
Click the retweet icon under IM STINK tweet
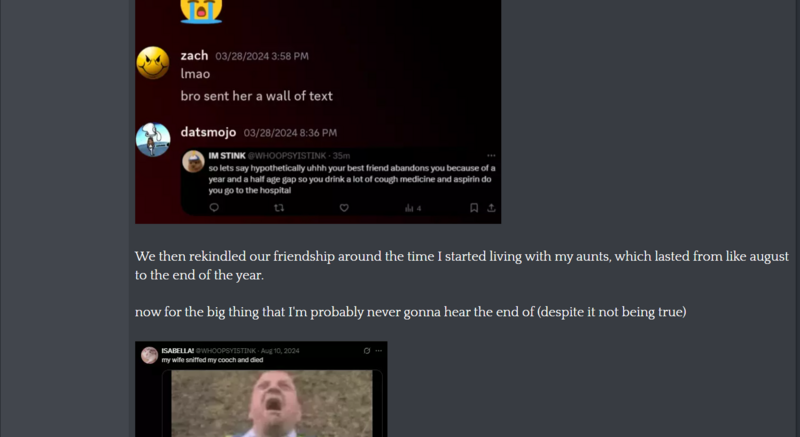[279, 208]
